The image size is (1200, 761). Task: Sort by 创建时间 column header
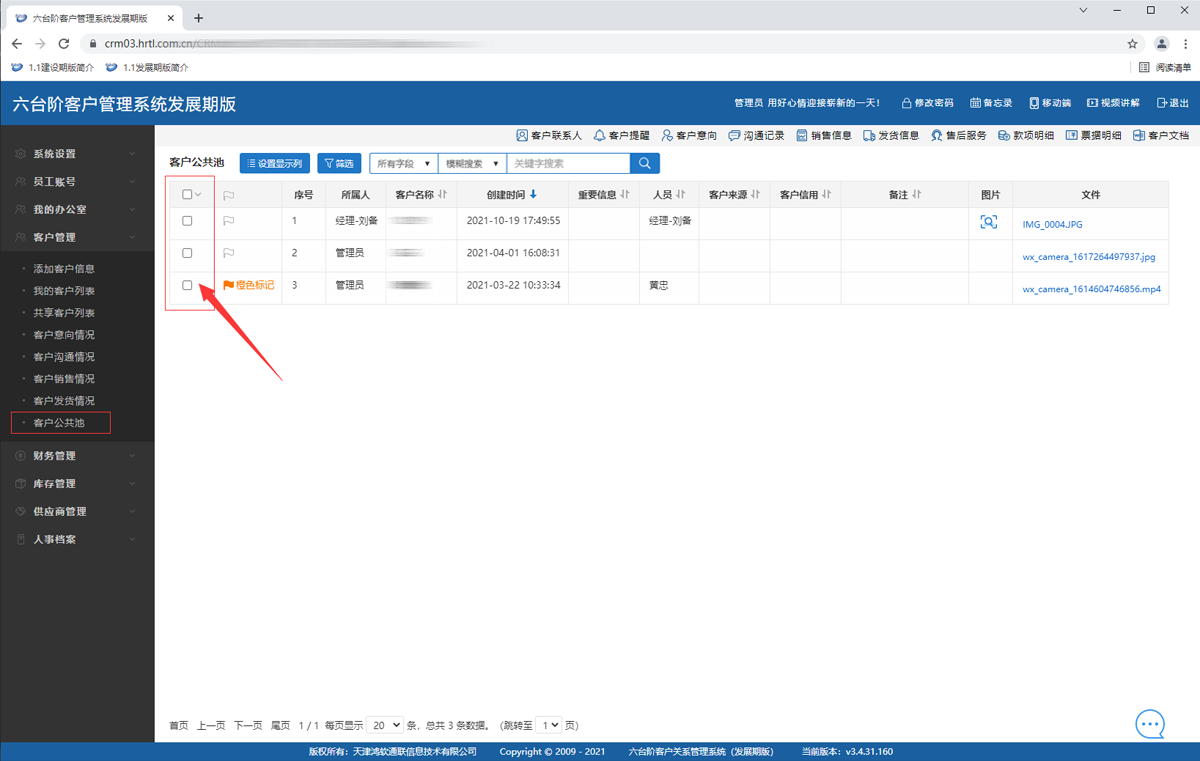coord(512,195)
